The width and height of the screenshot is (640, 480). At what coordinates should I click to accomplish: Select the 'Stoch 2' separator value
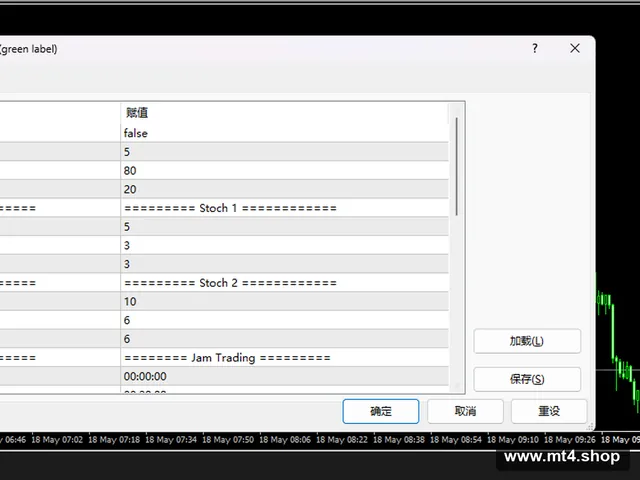coord(284,283)
